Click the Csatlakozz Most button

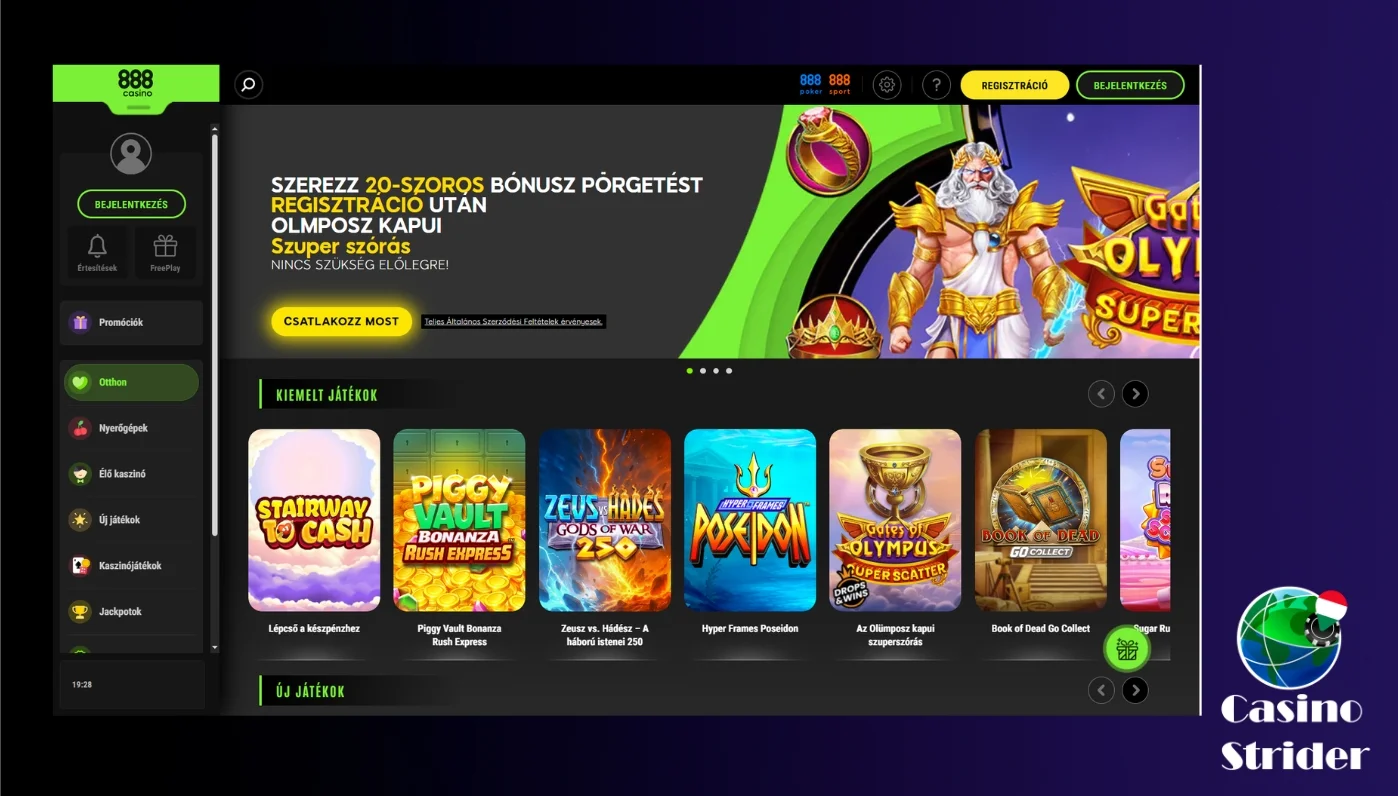[341, 321]
